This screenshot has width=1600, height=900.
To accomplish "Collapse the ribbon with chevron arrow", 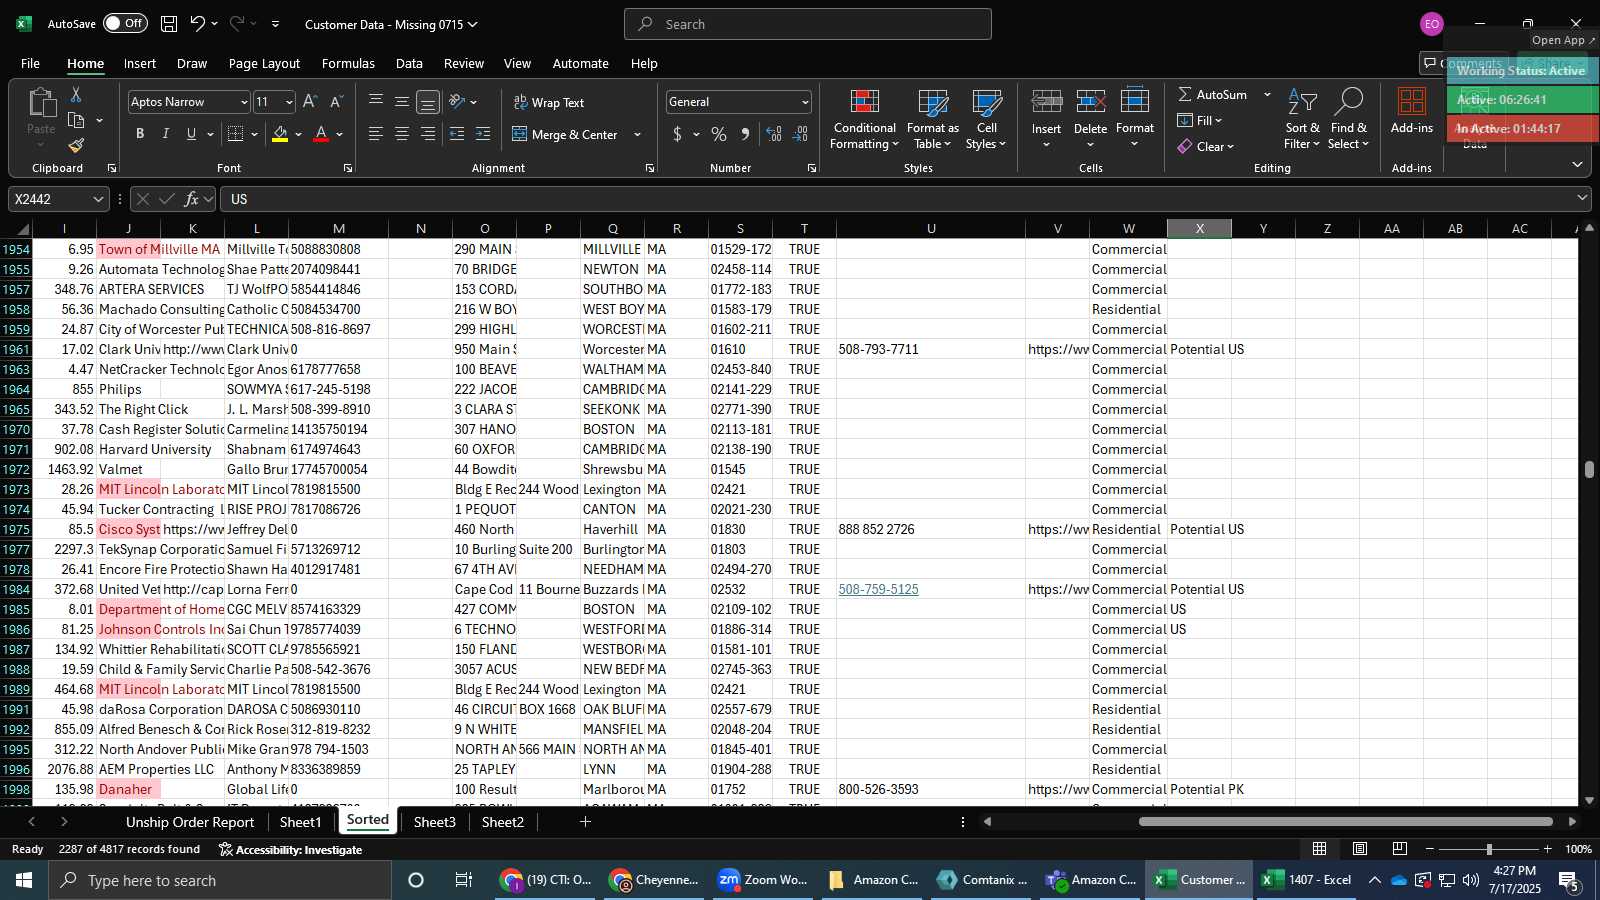I will click(1577, 165).
